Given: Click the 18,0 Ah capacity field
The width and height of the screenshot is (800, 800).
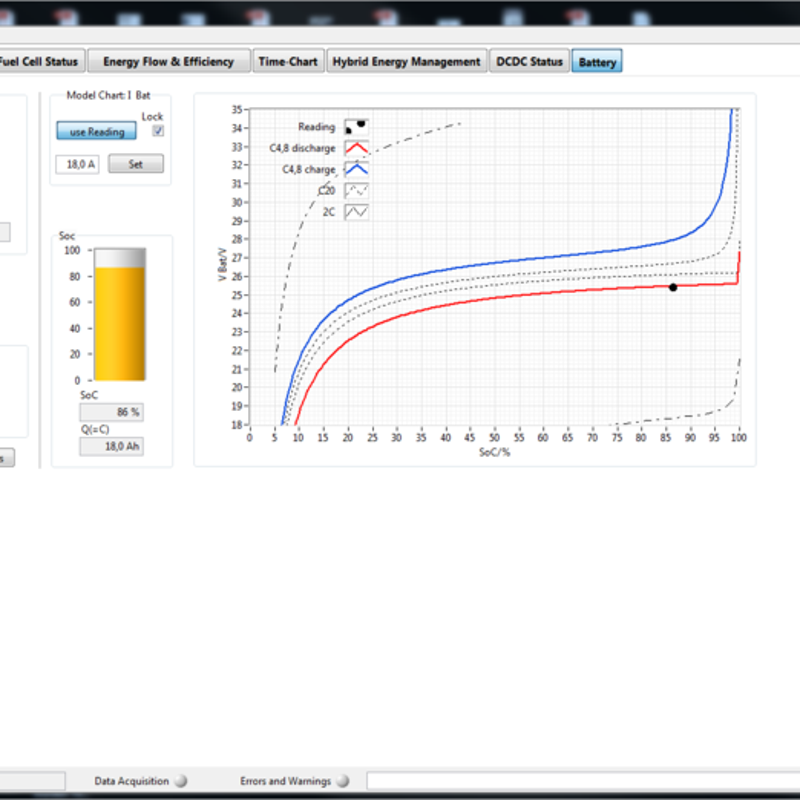Looking at the screenshot, I should [111, 447].
